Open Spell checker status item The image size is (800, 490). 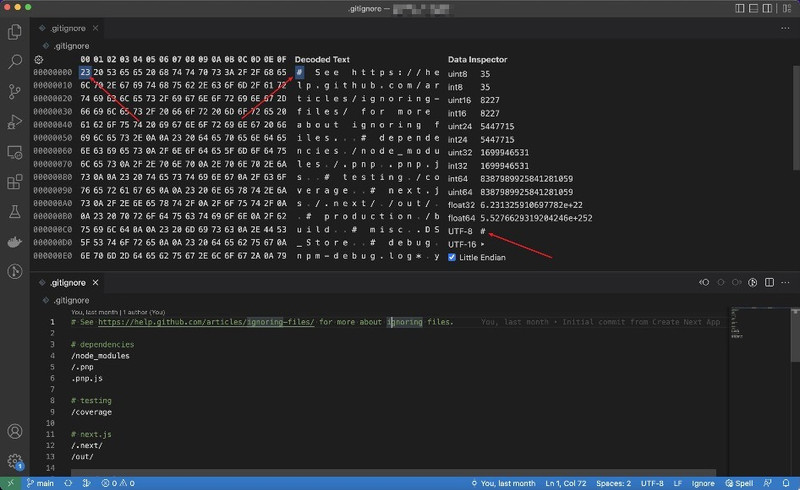[x=739, y=483]
